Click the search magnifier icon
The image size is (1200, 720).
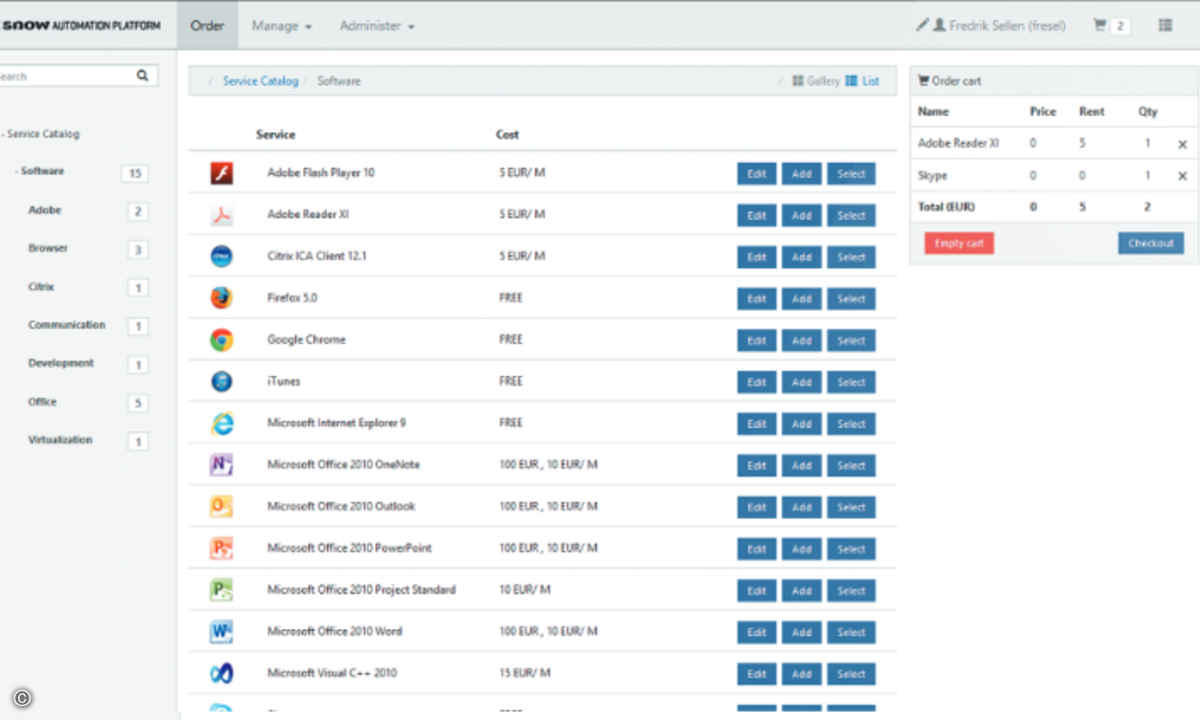[143, 75]
